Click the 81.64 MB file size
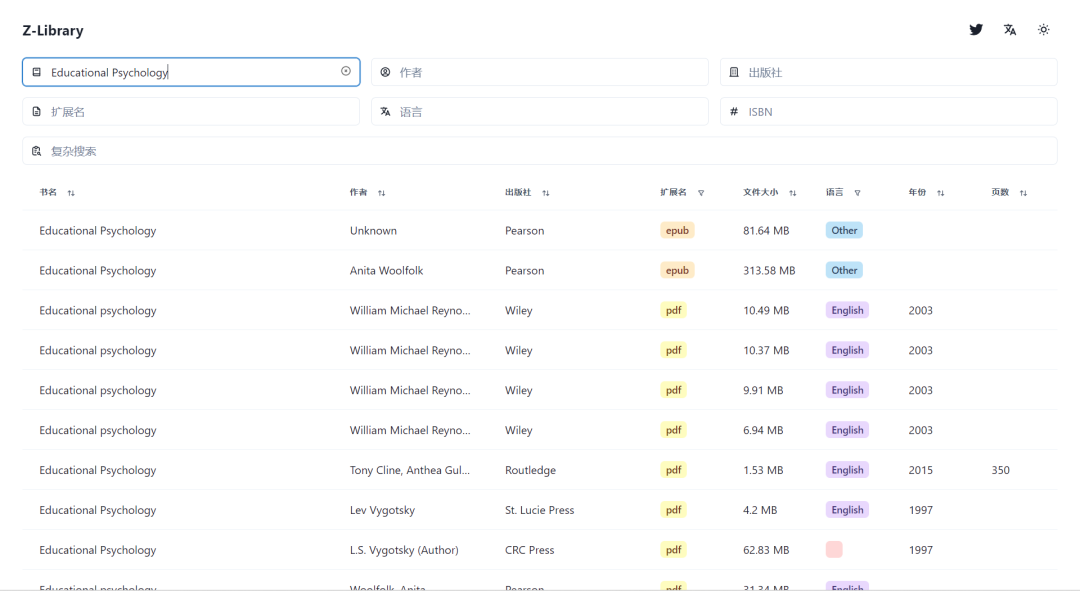This screenshot has width=1080, height=591. [x=766, y=230]
